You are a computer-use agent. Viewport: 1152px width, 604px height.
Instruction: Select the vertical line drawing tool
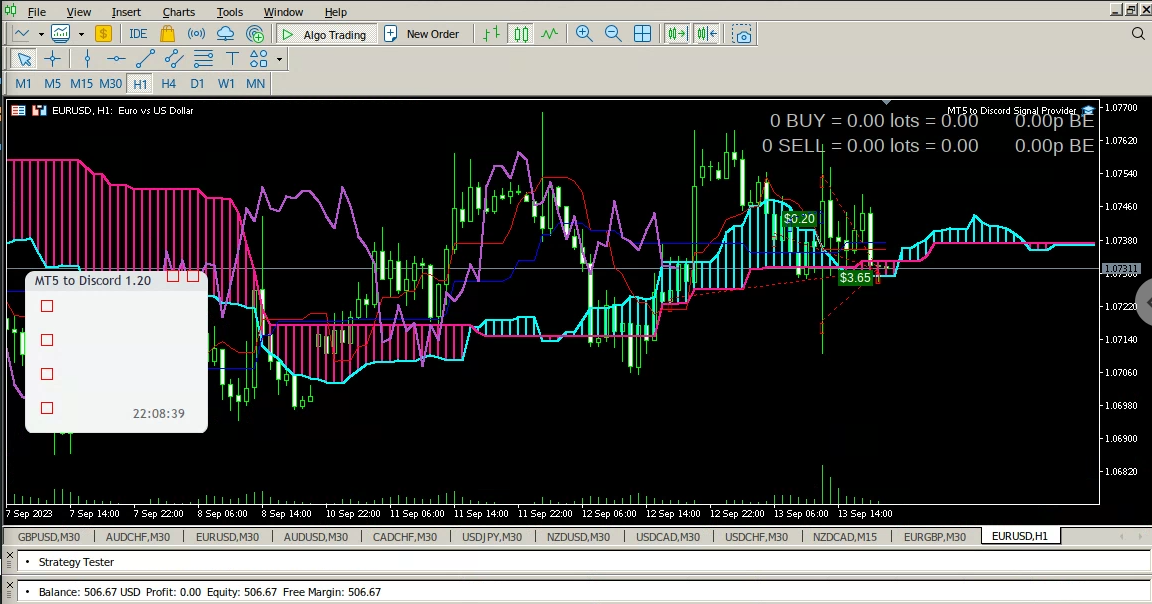[x=87, y=59]
